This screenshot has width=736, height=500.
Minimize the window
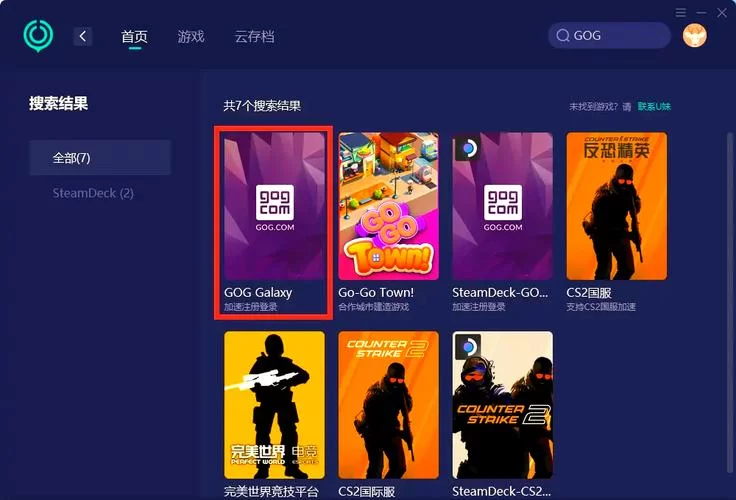point(701,13)
